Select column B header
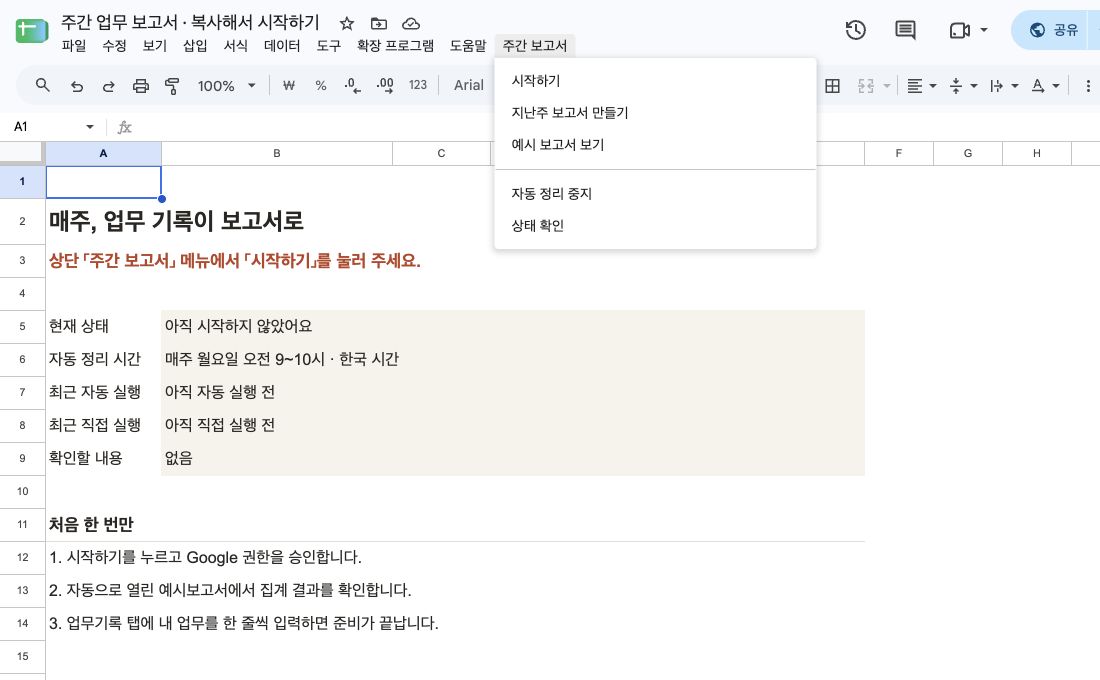The width and height of the screenshot is (1100, 680). coord(277,153)
